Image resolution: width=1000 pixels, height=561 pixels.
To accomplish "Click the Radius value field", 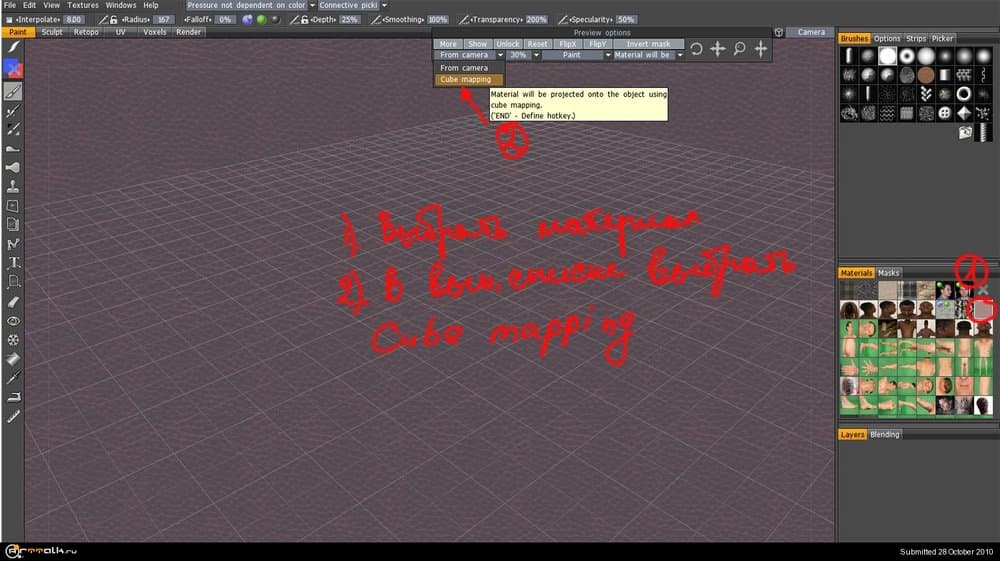I will tap(164, 19).
